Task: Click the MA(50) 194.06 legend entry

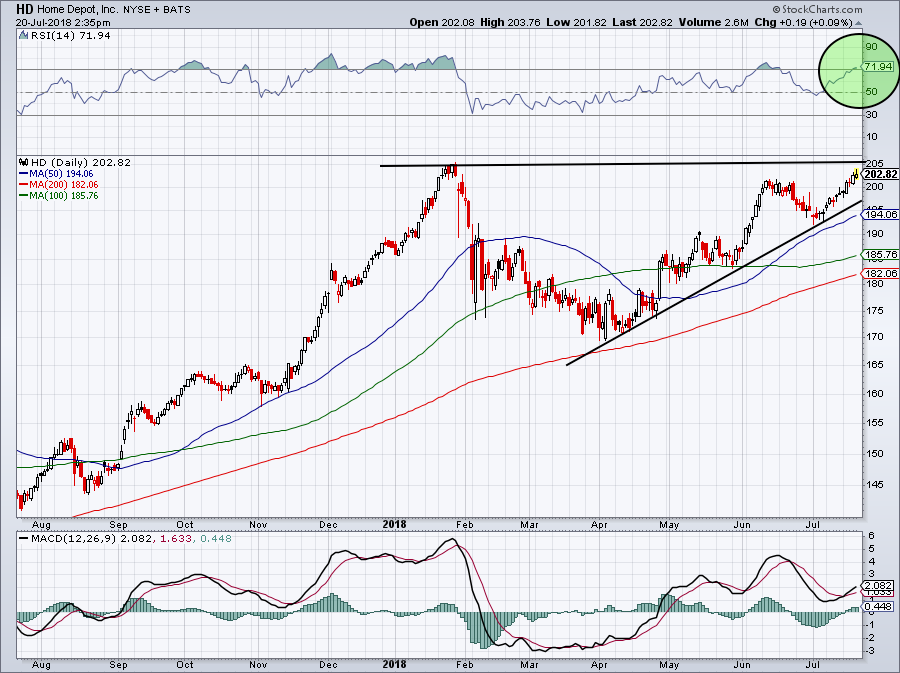Action: [61, 173]
